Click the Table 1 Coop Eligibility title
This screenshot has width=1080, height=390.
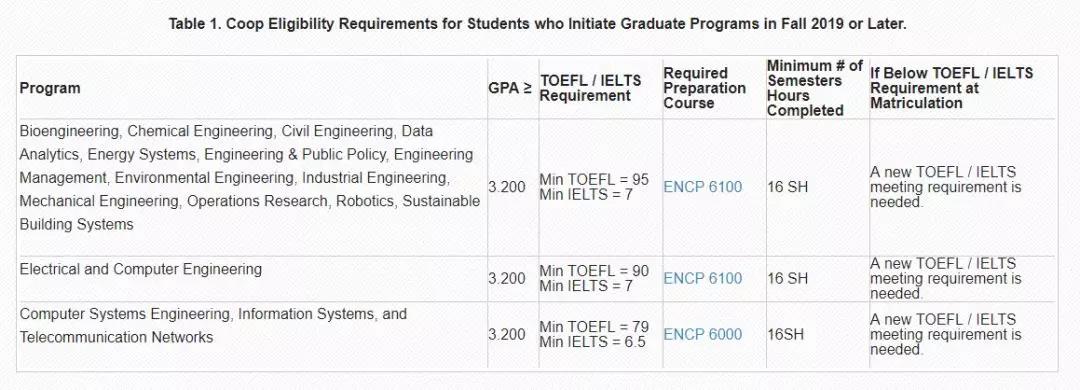pyautogui.click(x=537, y=23)
